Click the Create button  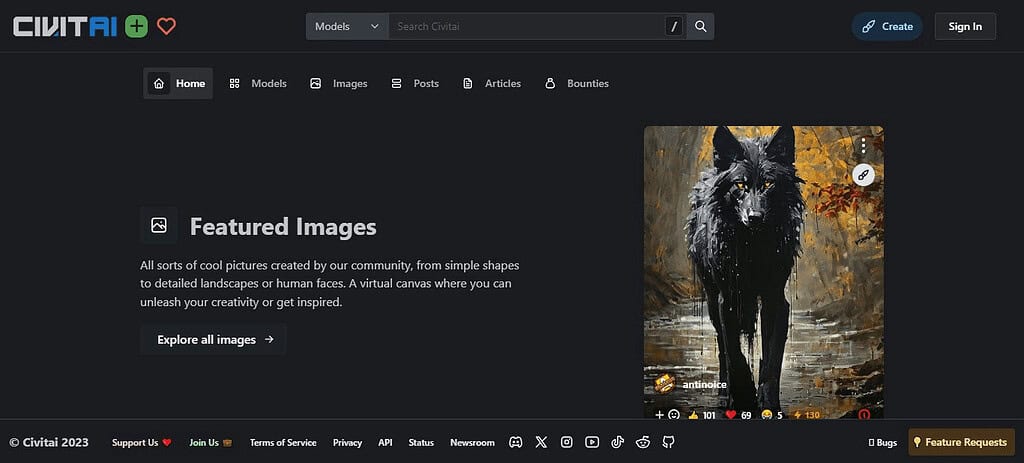pyautogui.click(x=887, y=26)
